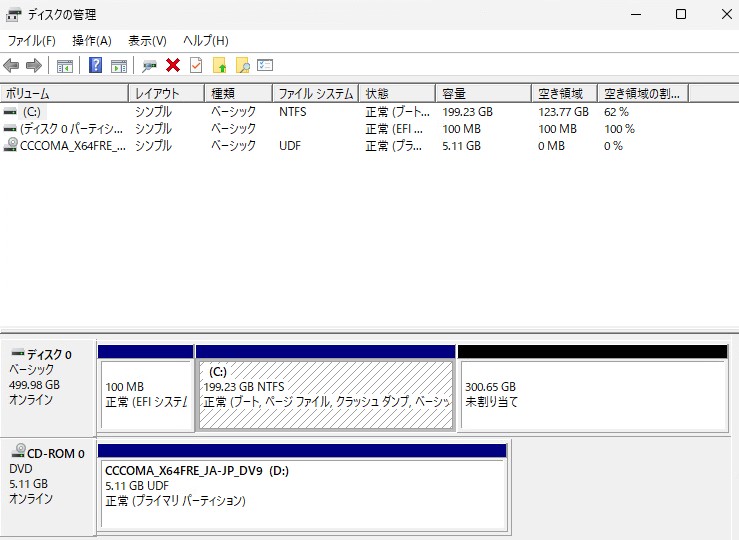The height and width of the screenshot is (540, 739).
Task: Click the Disk Management title bar app icon
Action: [13, 15]
